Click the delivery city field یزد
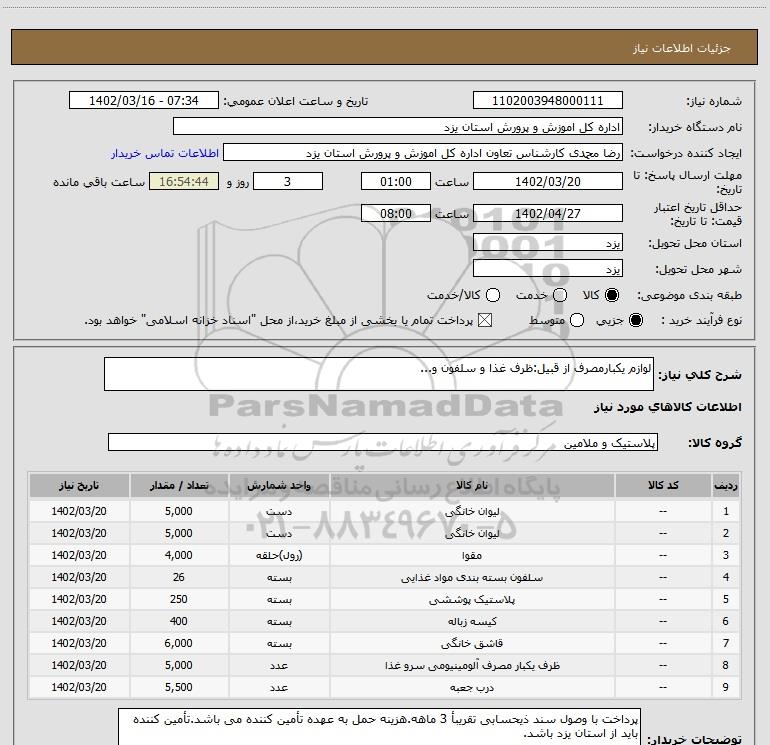 point(548,268)
